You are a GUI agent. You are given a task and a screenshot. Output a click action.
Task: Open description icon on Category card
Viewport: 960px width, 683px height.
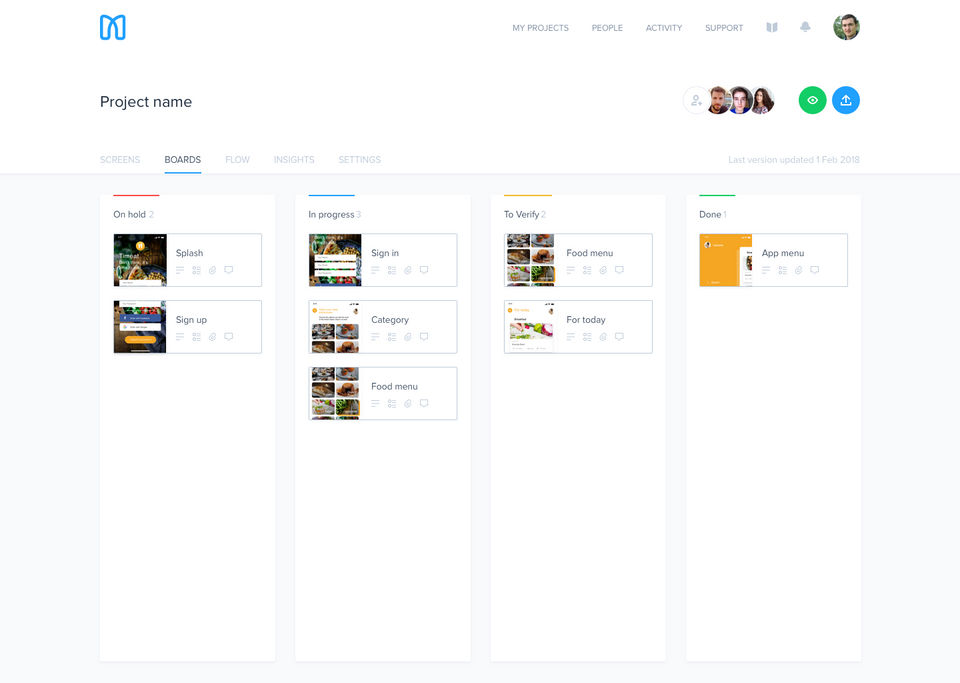tap(375, 337)
